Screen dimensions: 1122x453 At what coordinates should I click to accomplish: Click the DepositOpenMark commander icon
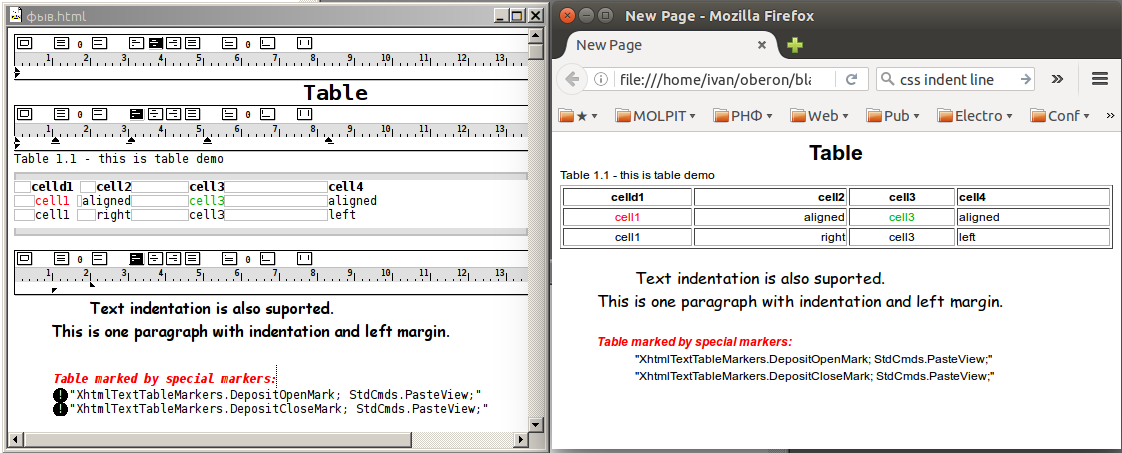pyautogui.click(x=61, y=395)
